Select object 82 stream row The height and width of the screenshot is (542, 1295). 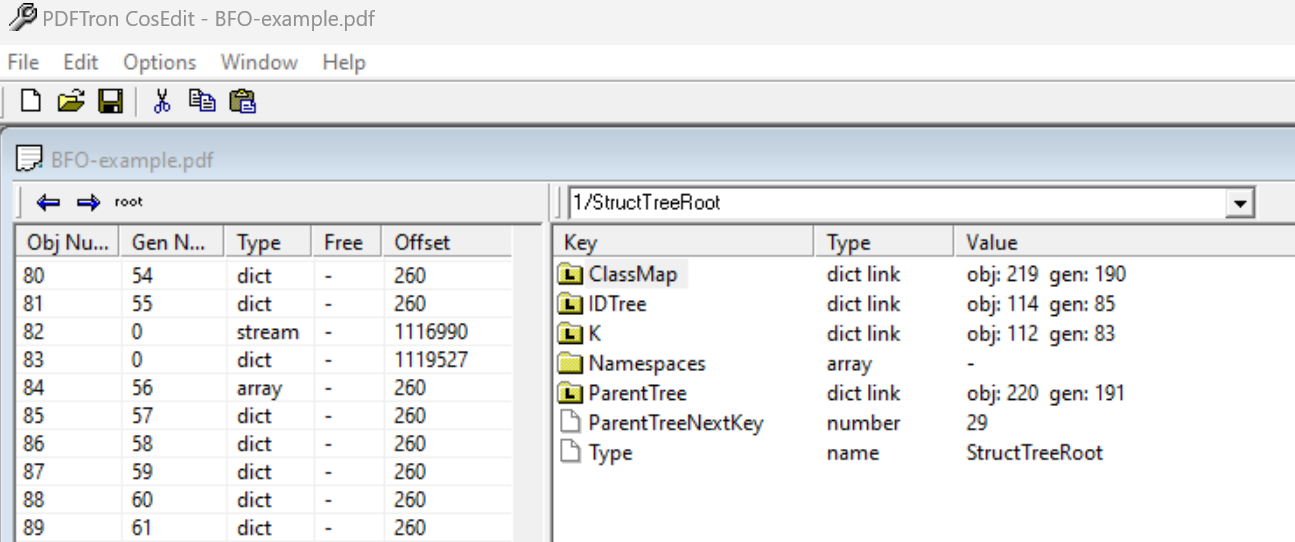pos(265,332)
